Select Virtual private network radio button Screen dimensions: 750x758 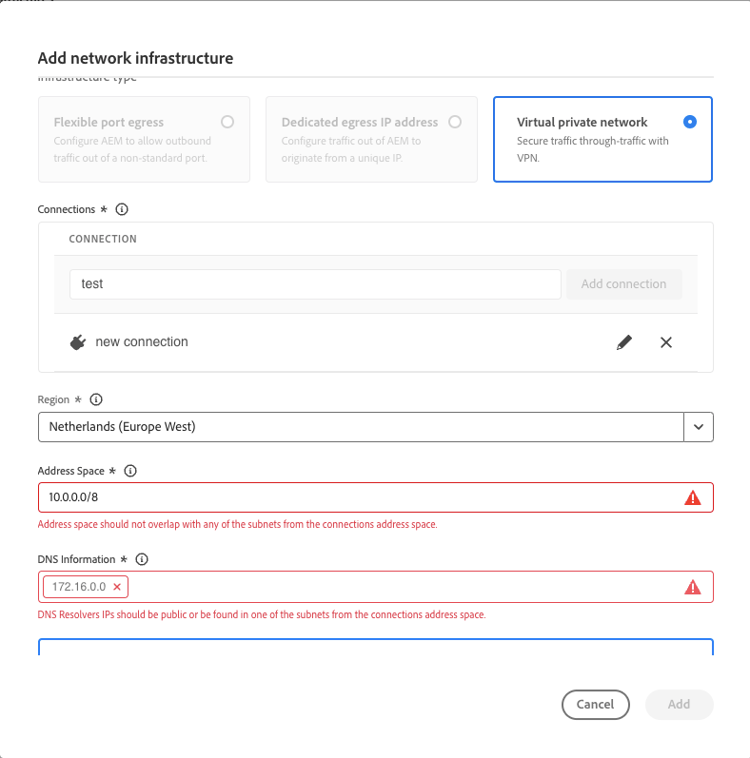(689, 122)
